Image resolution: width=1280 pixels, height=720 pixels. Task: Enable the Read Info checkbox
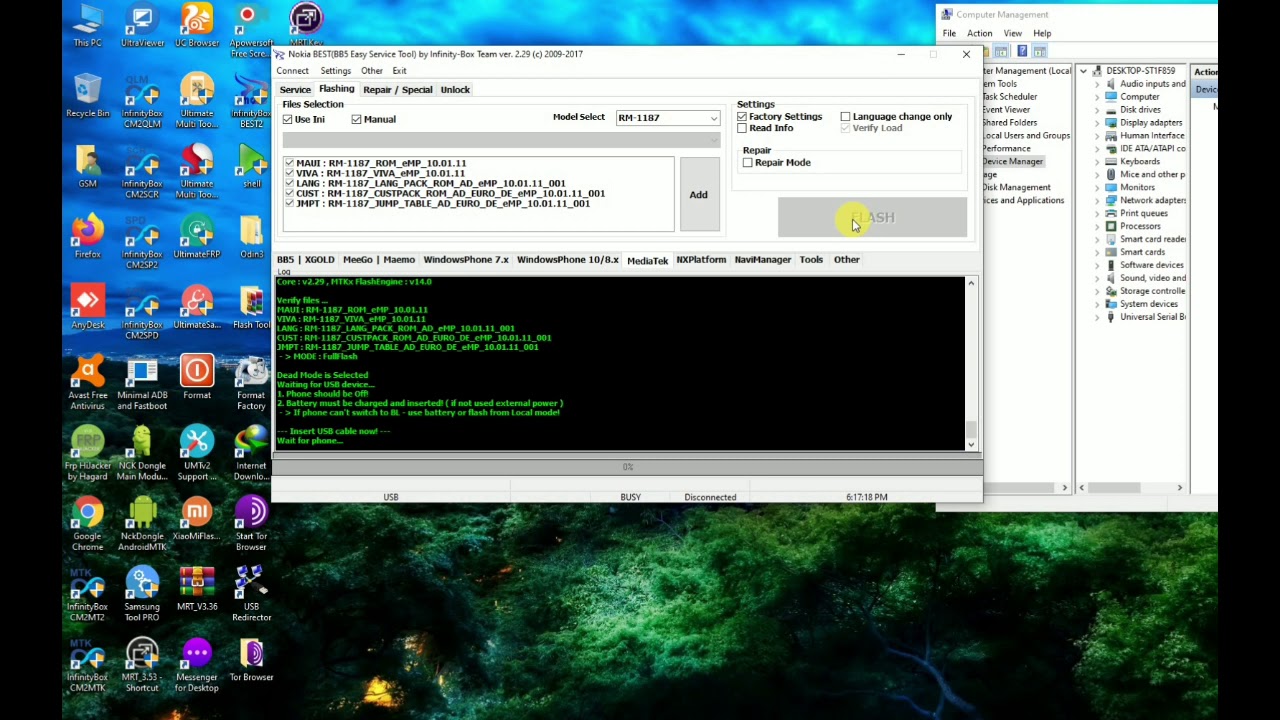pos(742,128)
